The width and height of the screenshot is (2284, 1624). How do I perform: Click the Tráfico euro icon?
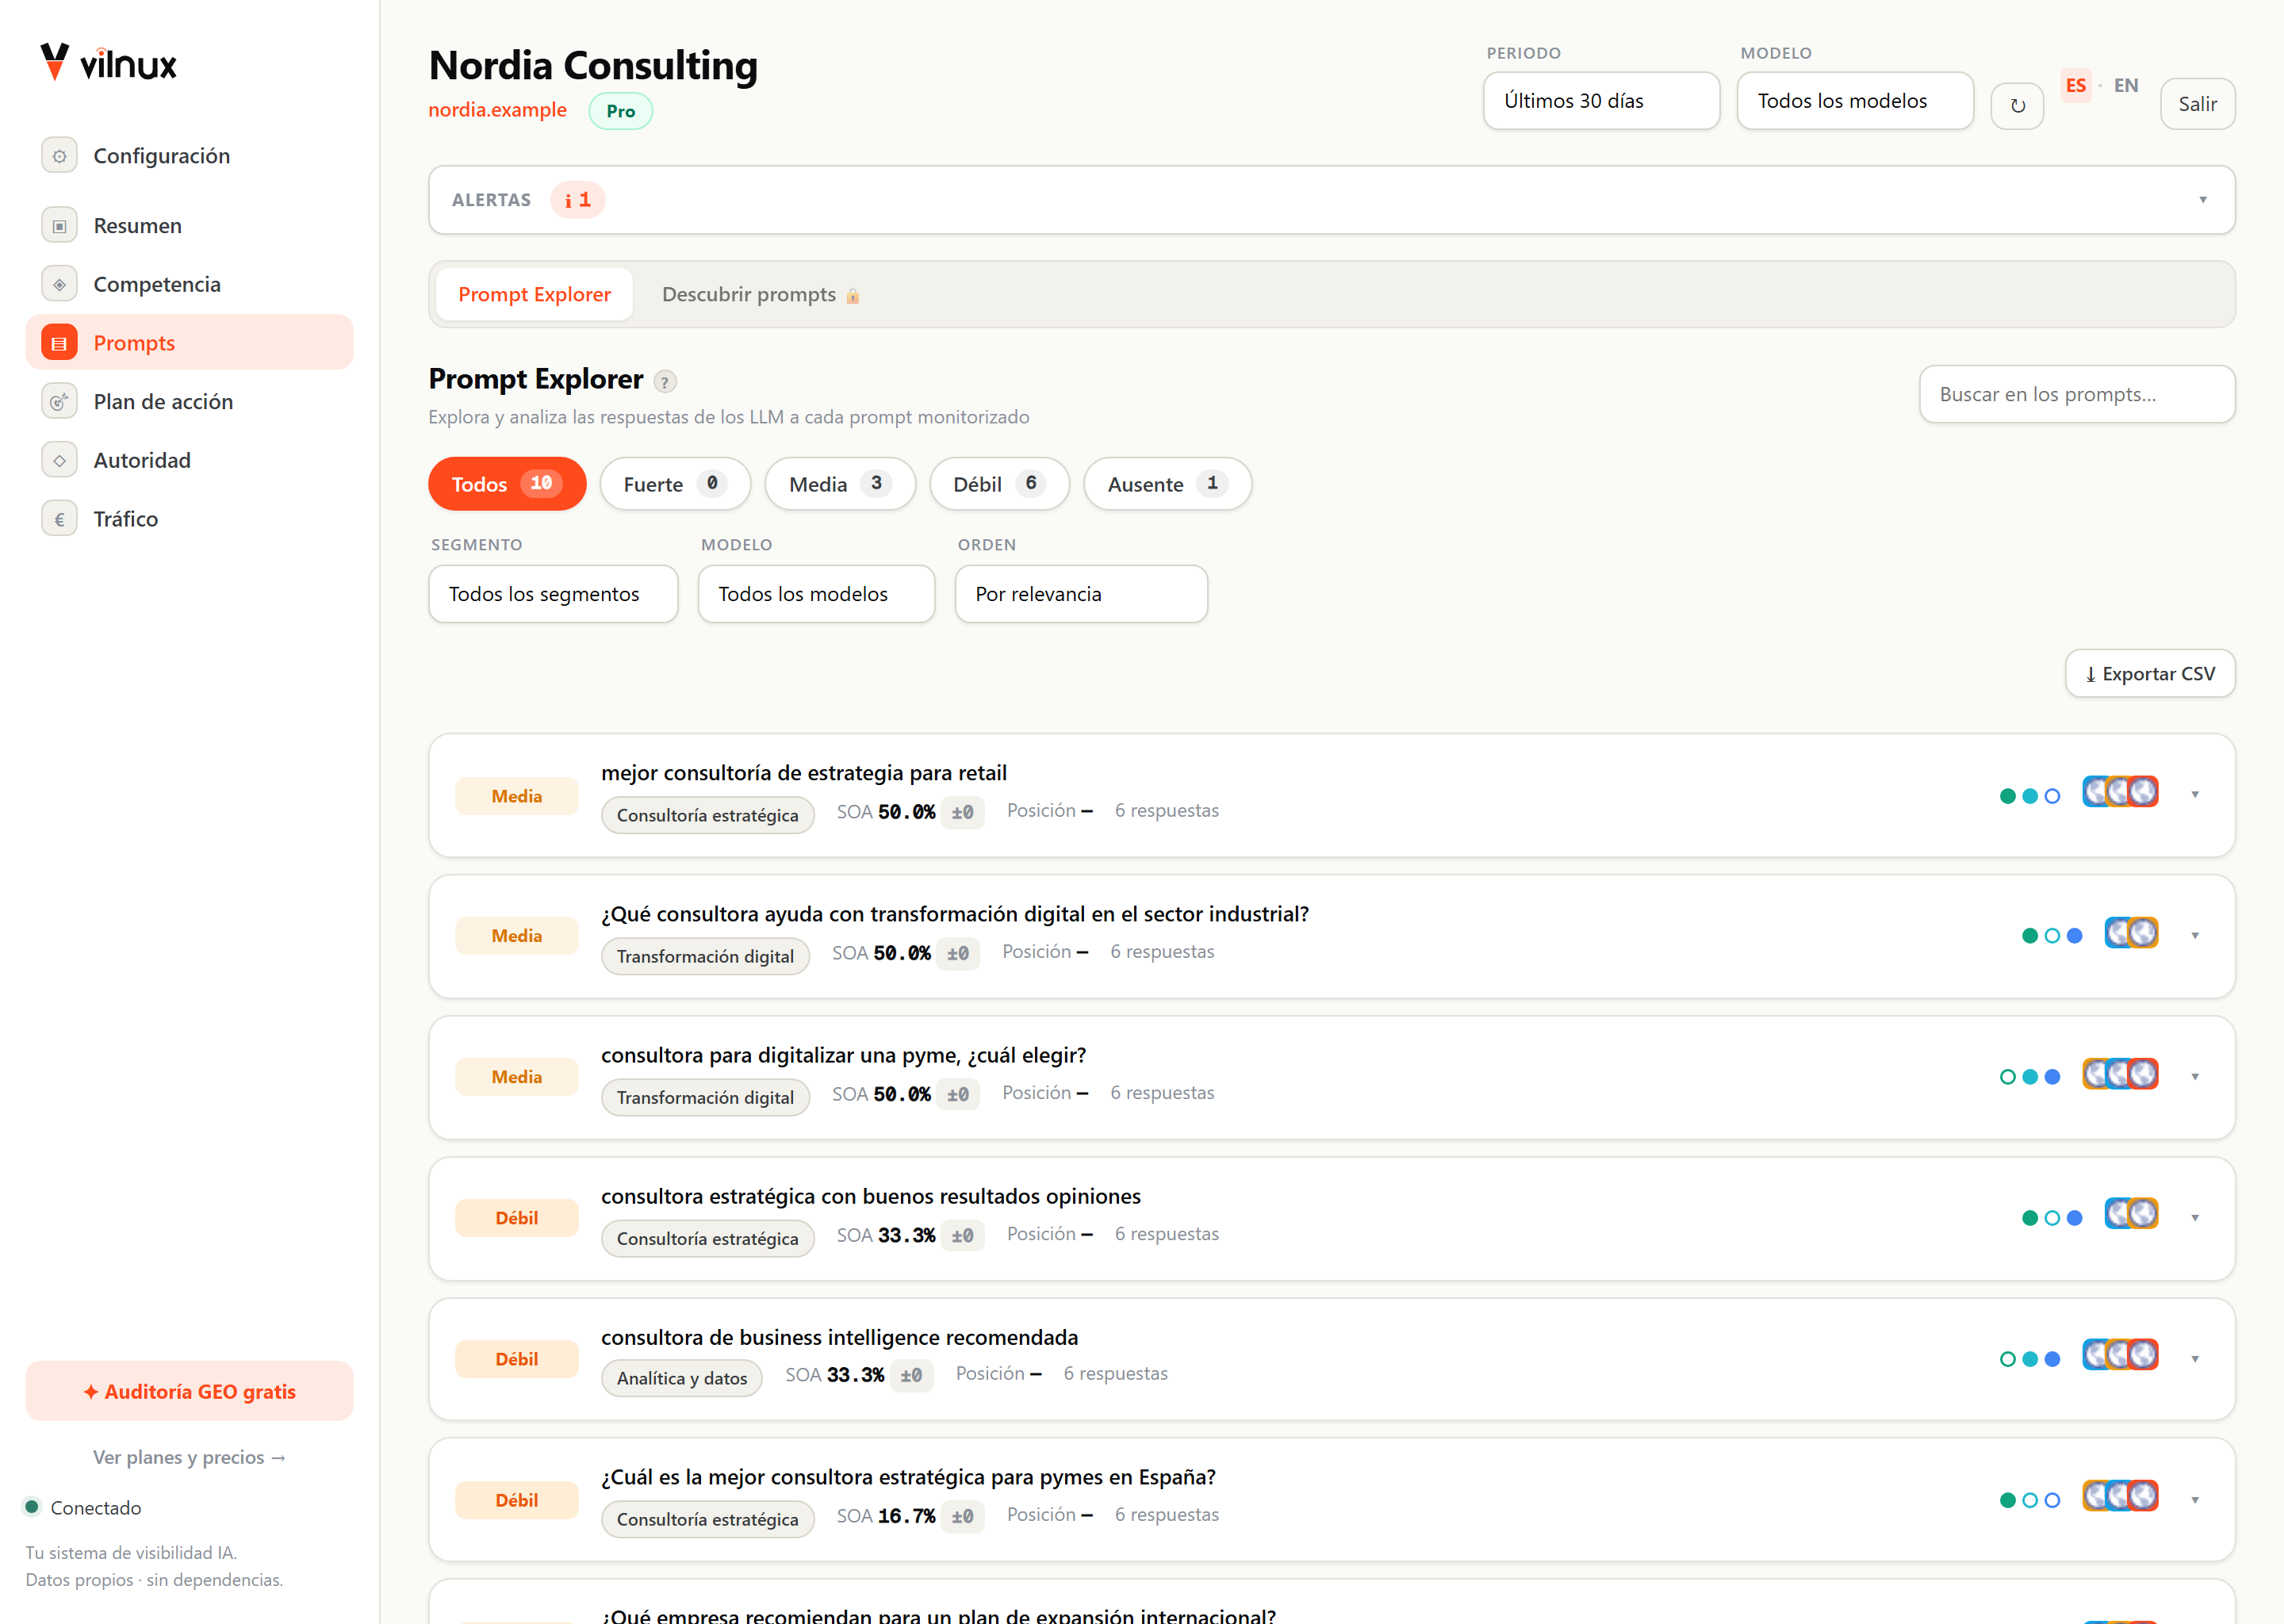(x=59, y=519)
